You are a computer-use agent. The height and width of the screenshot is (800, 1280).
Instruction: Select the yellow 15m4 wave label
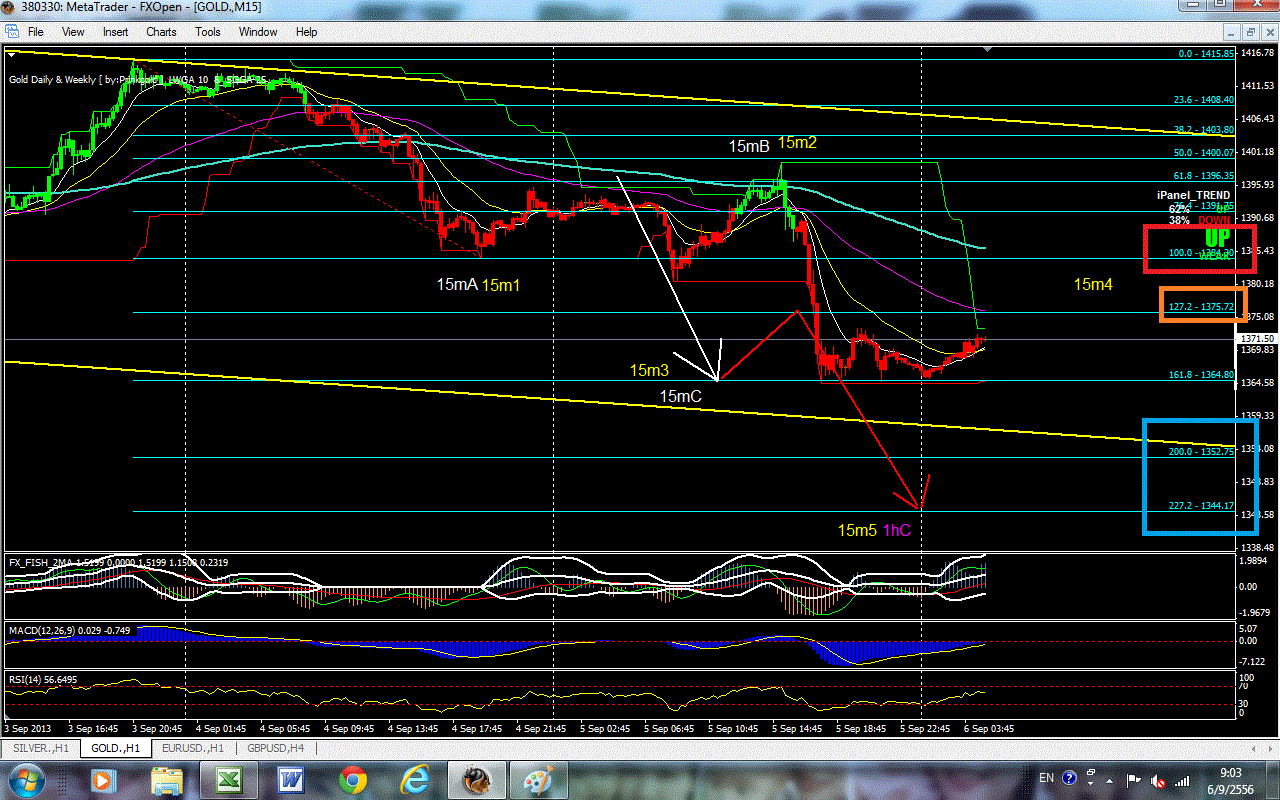click(1093, 285)
